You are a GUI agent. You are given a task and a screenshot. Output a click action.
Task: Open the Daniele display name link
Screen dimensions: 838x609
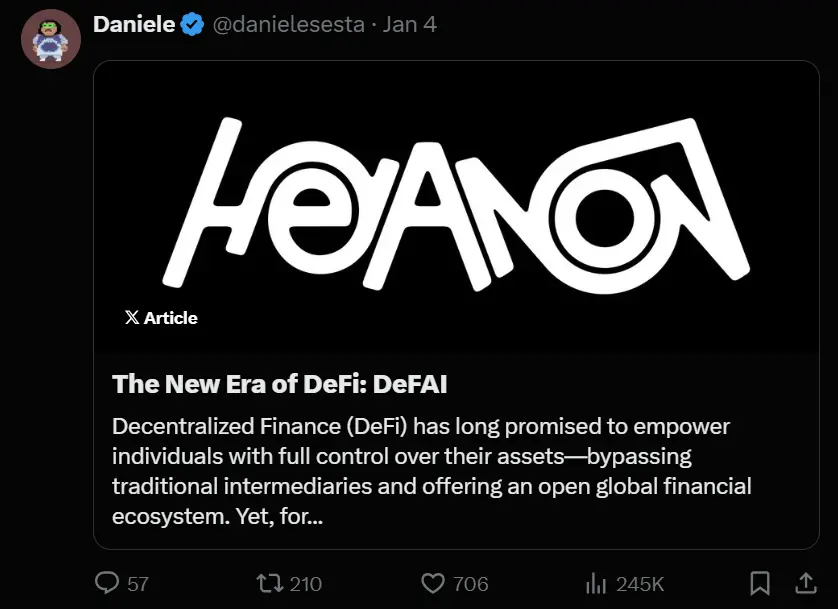tap(134, 24)
